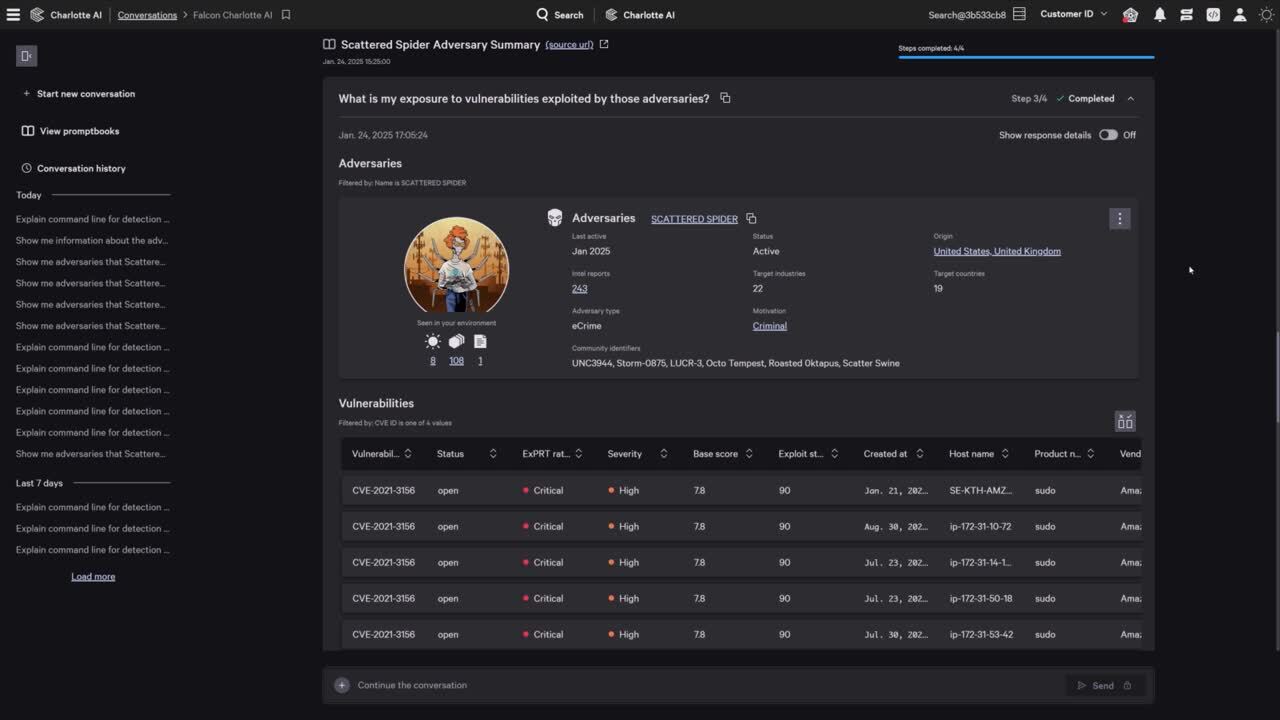
Task: Open the 243 intel reports link
Action: 580,288
